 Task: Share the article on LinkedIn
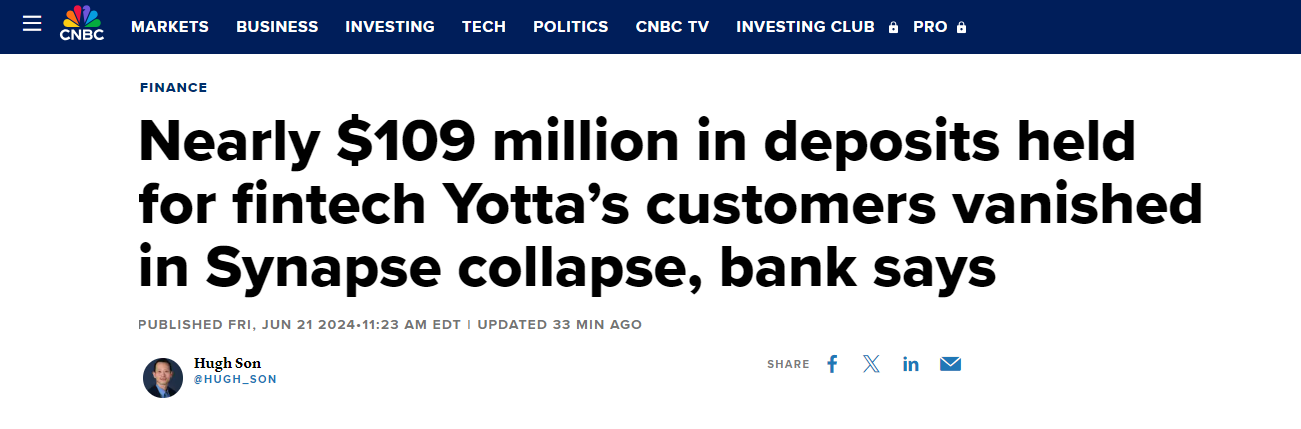[x=910, y=364]
